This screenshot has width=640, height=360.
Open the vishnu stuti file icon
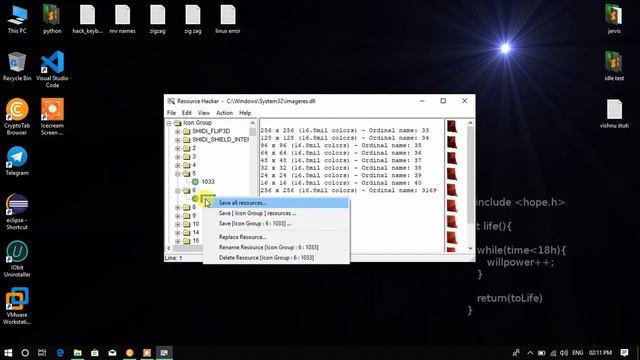(x=614, y=113)
